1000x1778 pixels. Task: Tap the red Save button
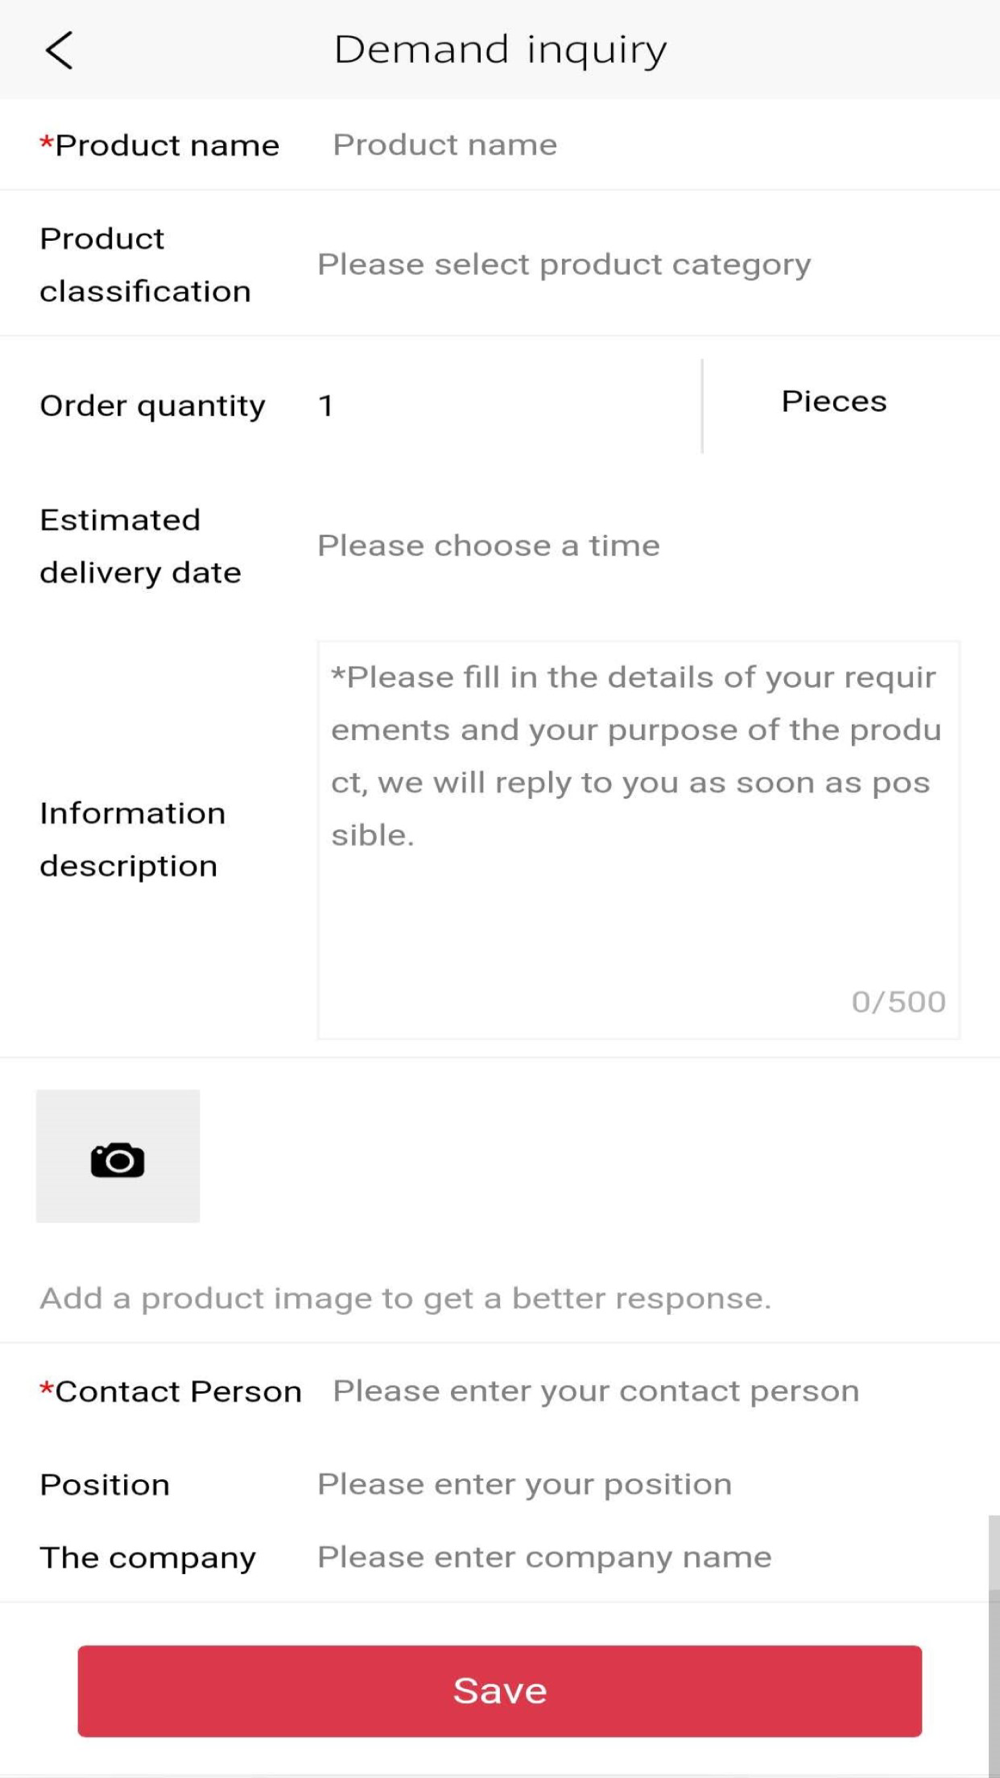(x=500, y=1691)
